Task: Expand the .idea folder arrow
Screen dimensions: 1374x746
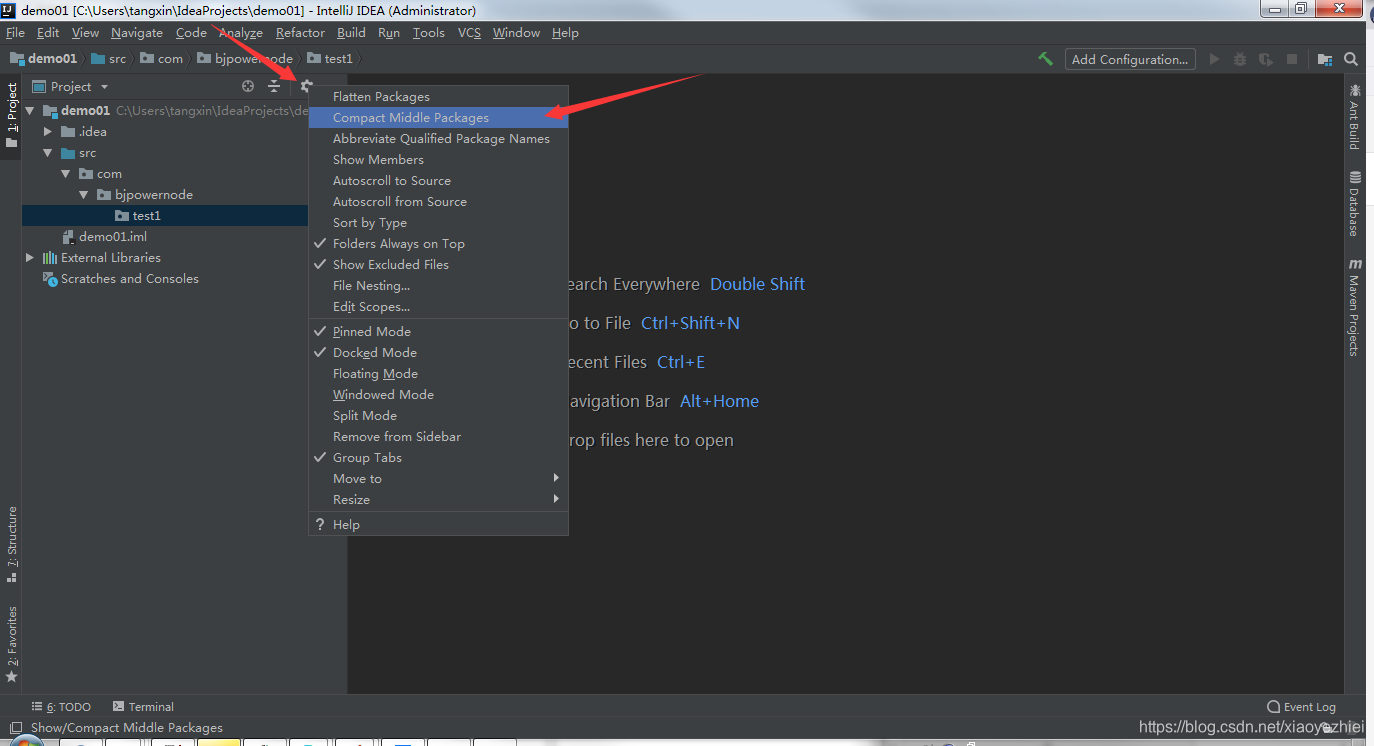Action: (x=48, y=132)
